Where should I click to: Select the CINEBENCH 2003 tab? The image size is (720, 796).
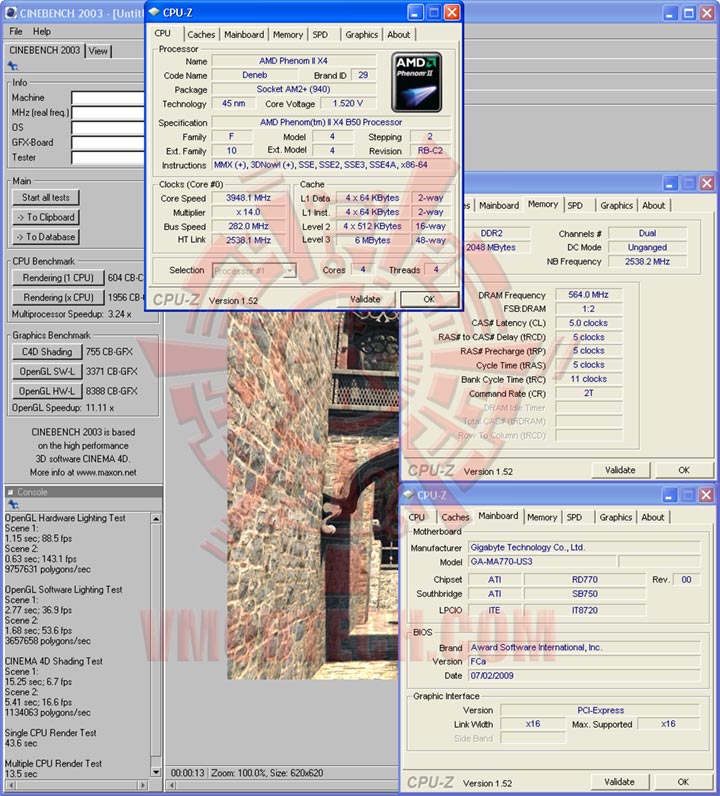coord(45,50)
